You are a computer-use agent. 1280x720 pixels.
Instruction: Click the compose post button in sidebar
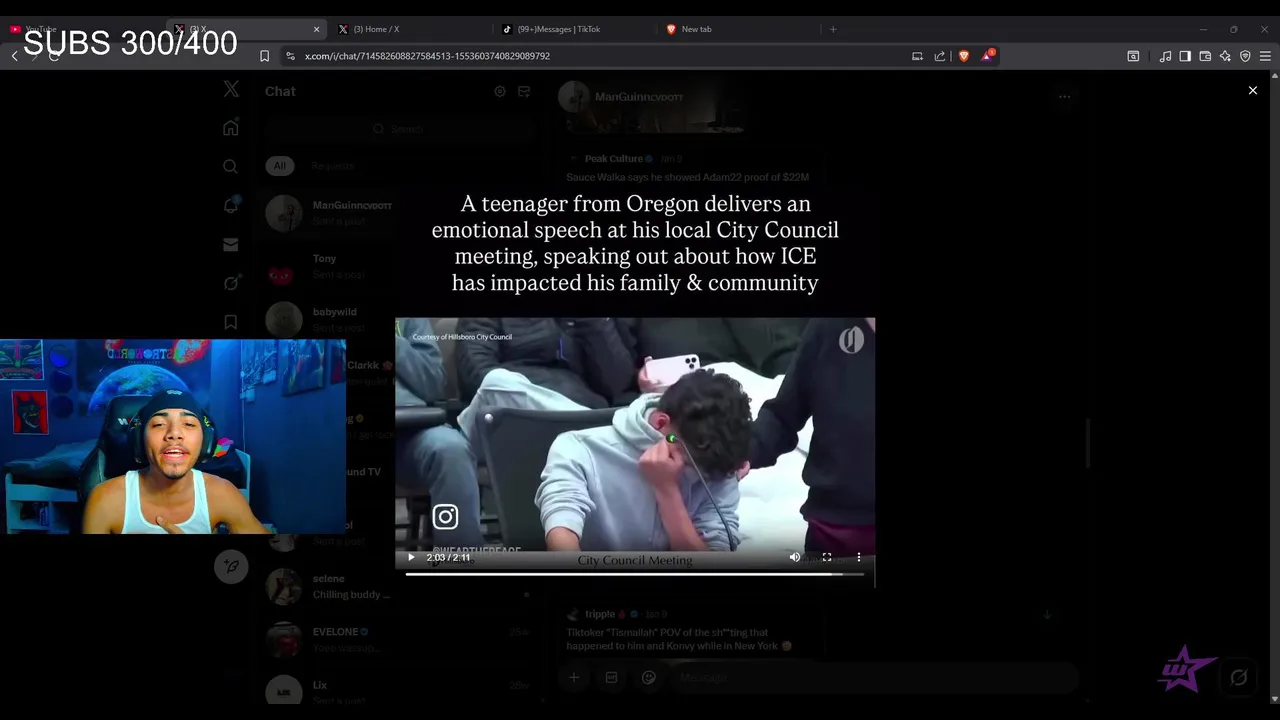tap(231, 566)
